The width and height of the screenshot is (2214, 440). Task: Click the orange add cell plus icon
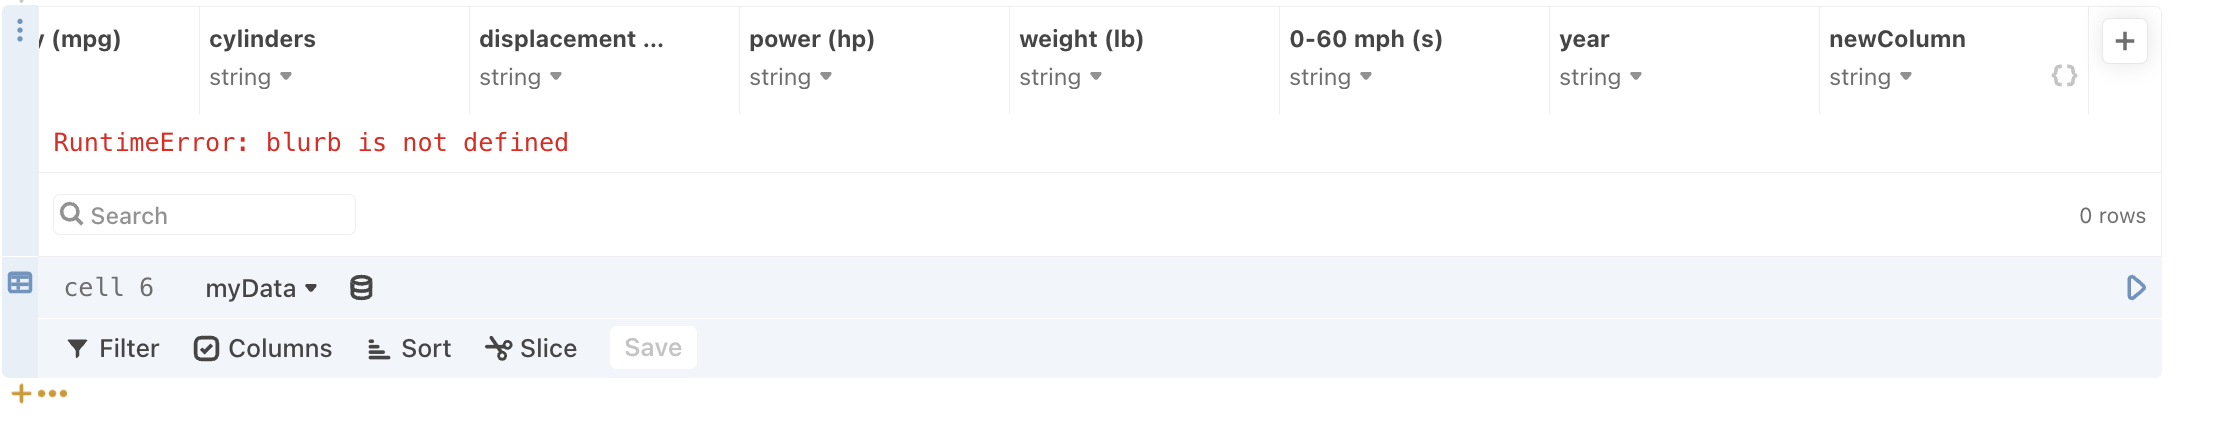point(21,394)
